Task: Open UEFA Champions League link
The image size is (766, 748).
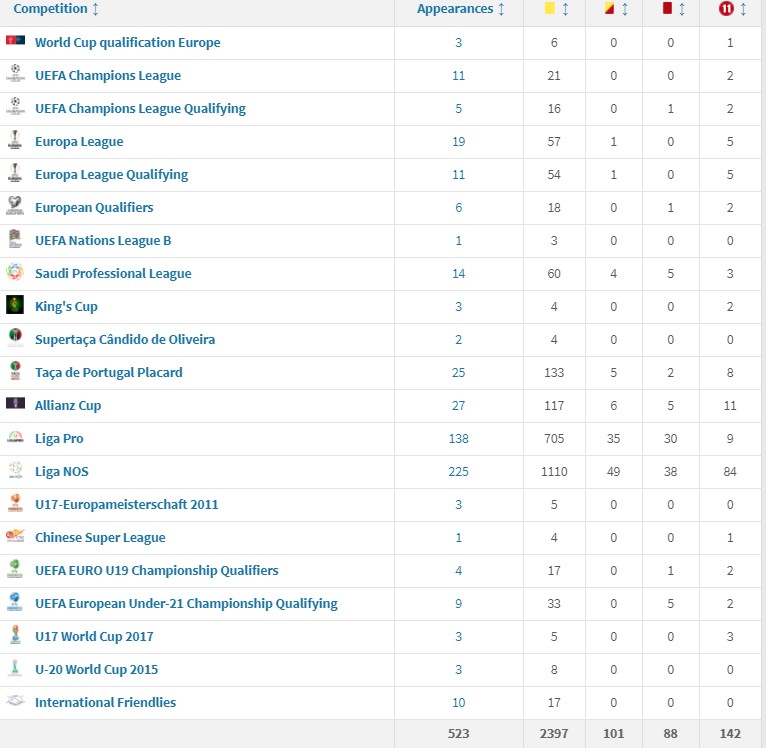Action: click(x=108, y=76)
